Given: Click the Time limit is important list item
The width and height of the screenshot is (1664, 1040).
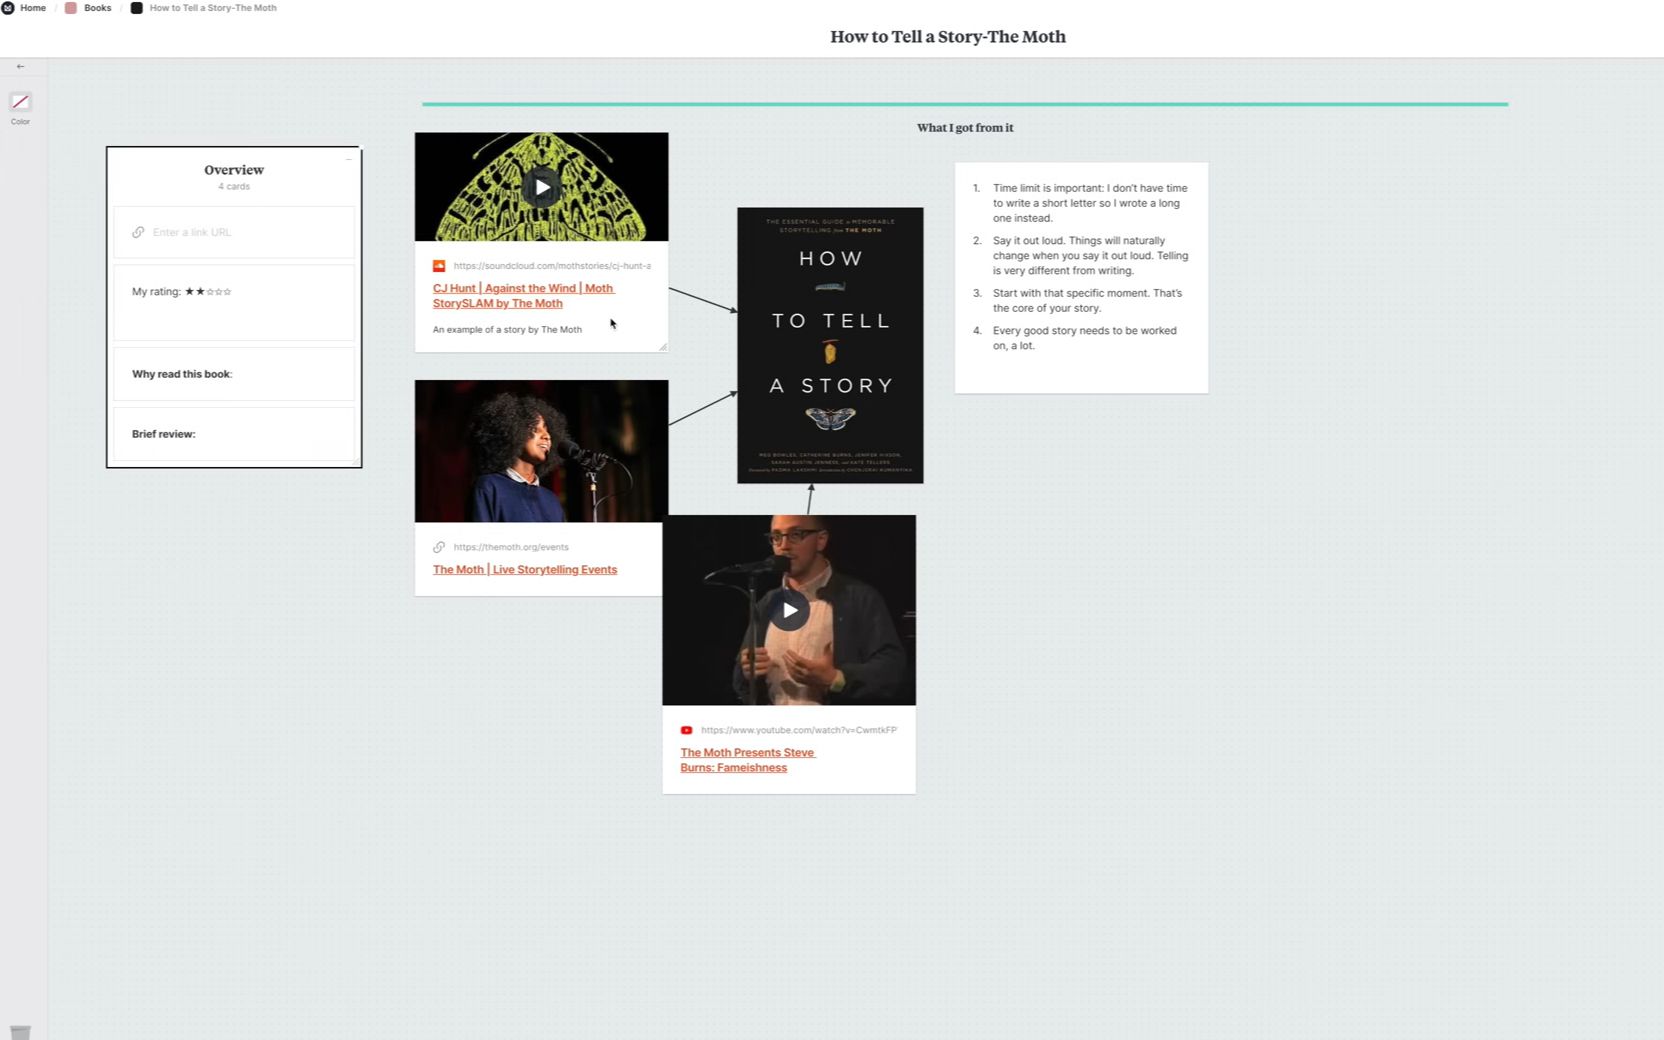Looking at the screenshot, I should coord(1090,203).
